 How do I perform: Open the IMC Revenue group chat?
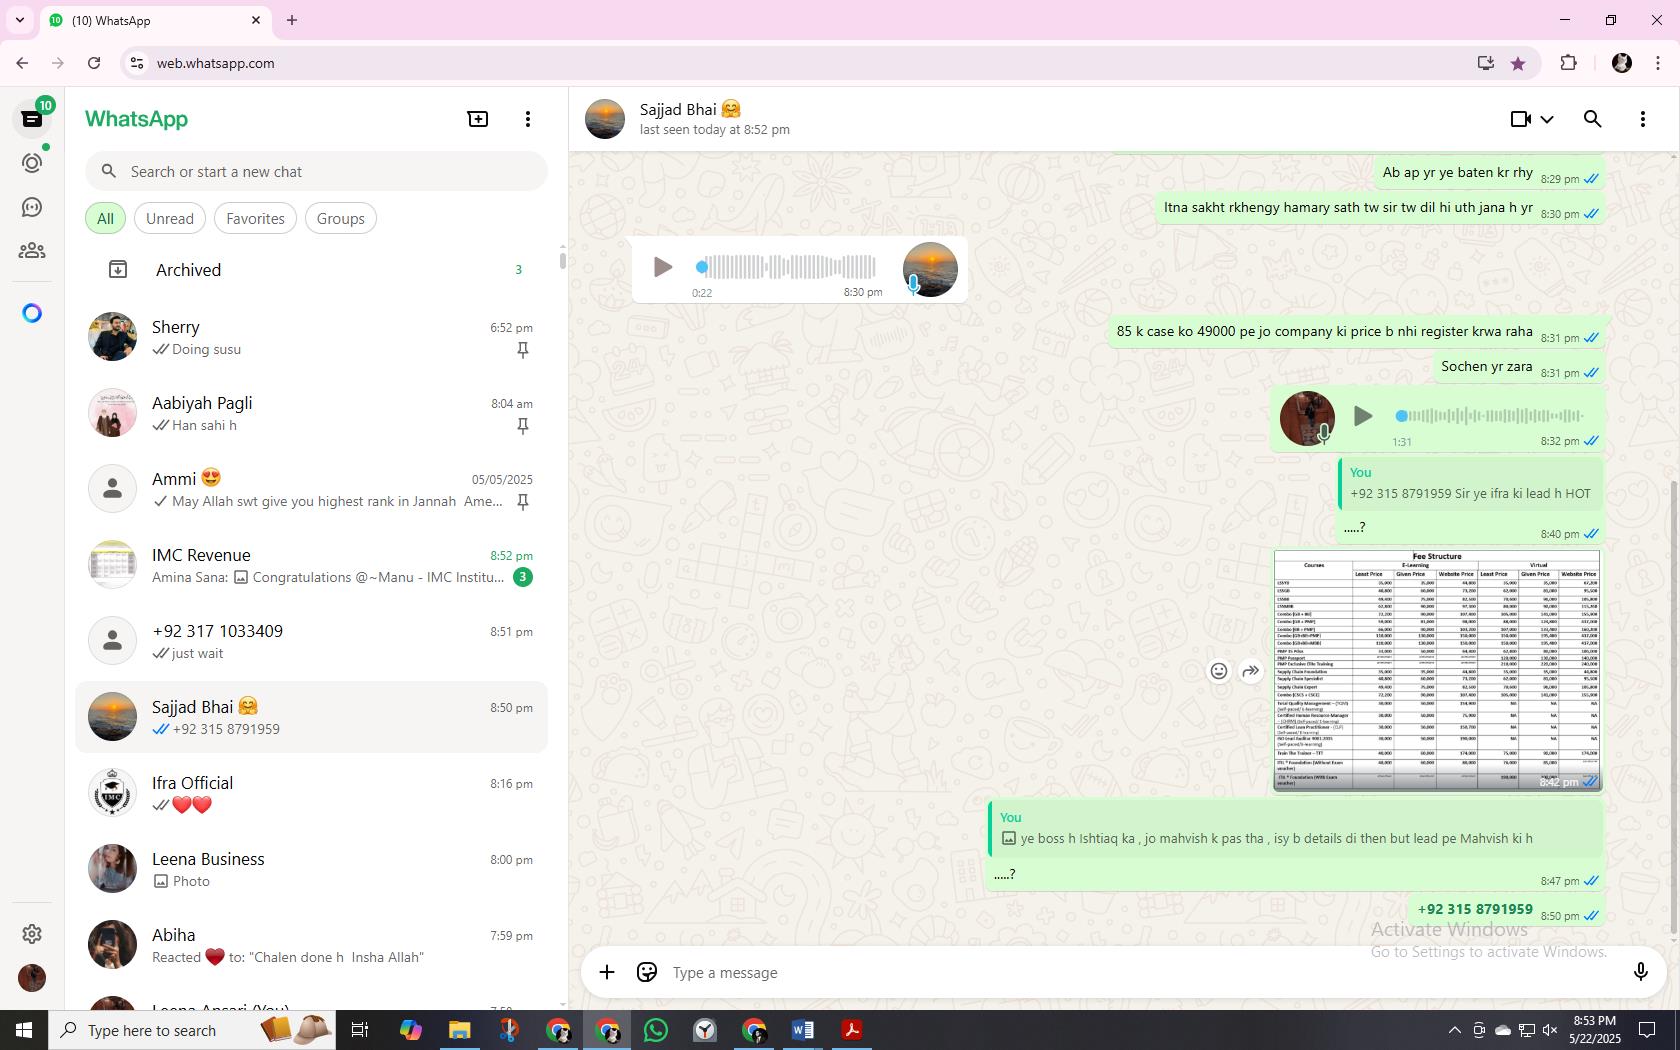pyautogui.click(x=312, y=565)
